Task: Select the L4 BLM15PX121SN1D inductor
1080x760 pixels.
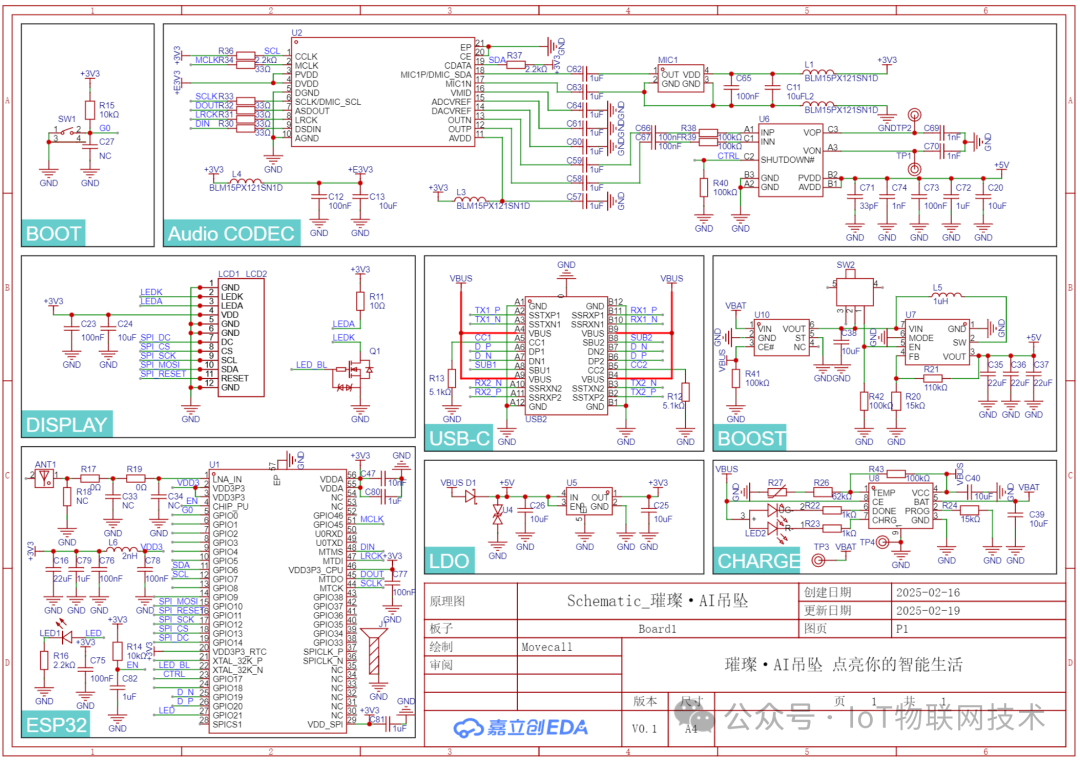Action: [246, 181]
